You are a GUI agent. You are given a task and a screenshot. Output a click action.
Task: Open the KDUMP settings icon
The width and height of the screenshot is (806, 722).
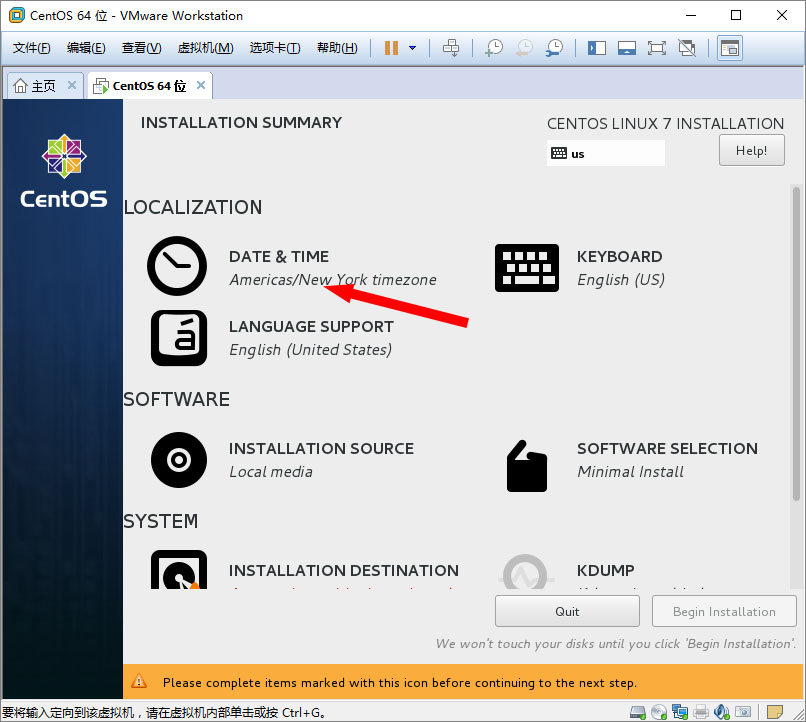coord(527,574)
